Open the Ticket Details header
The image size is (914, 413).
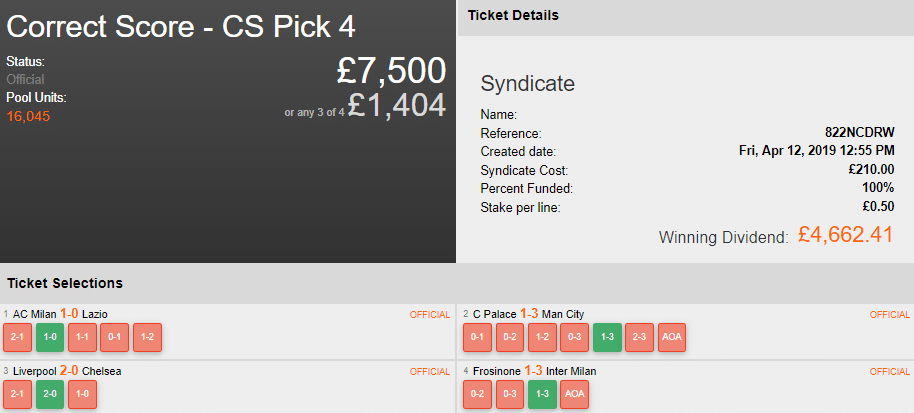(x=513, y=16)
